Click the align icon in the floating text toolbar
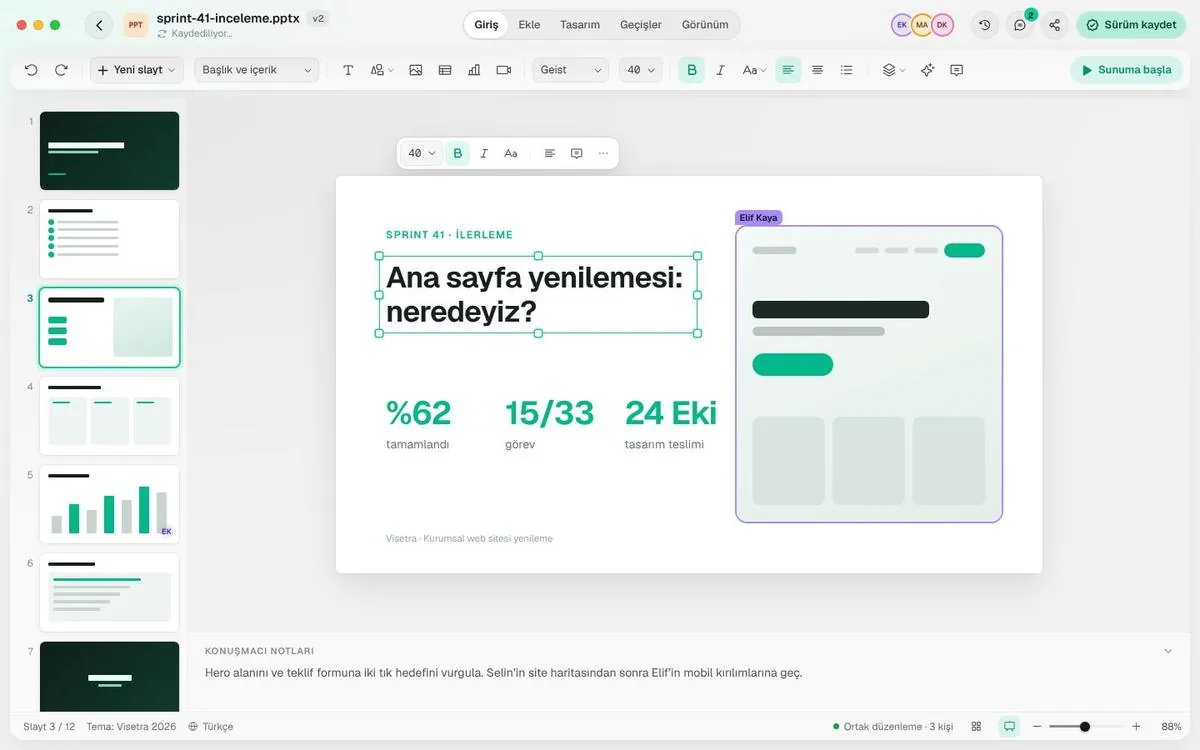Image resolution: width=1200 pixels, height=750 pixels. click(549, 153)
